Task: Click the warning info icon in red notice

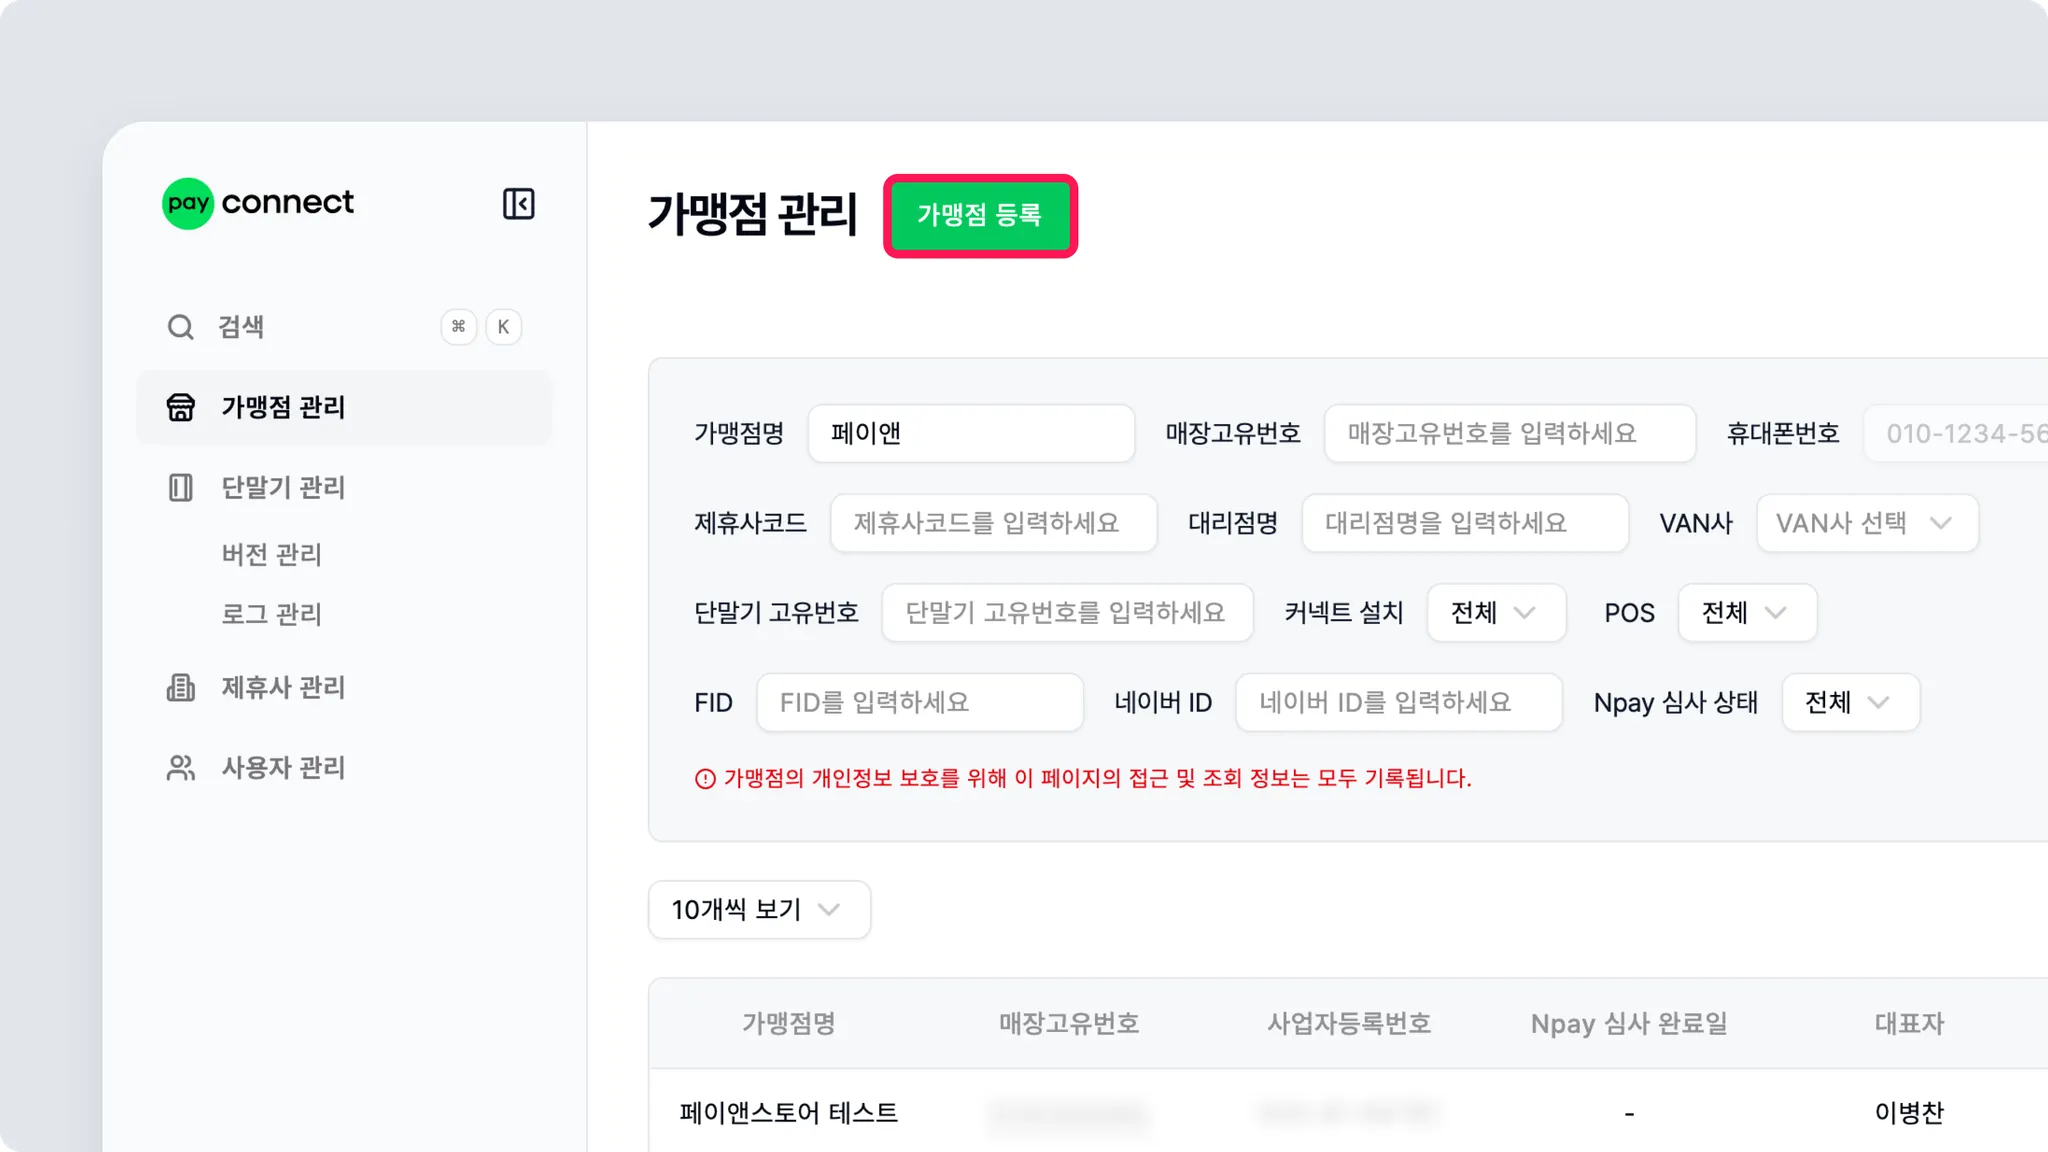Action: pyautogui.click(x=705, y=779)
